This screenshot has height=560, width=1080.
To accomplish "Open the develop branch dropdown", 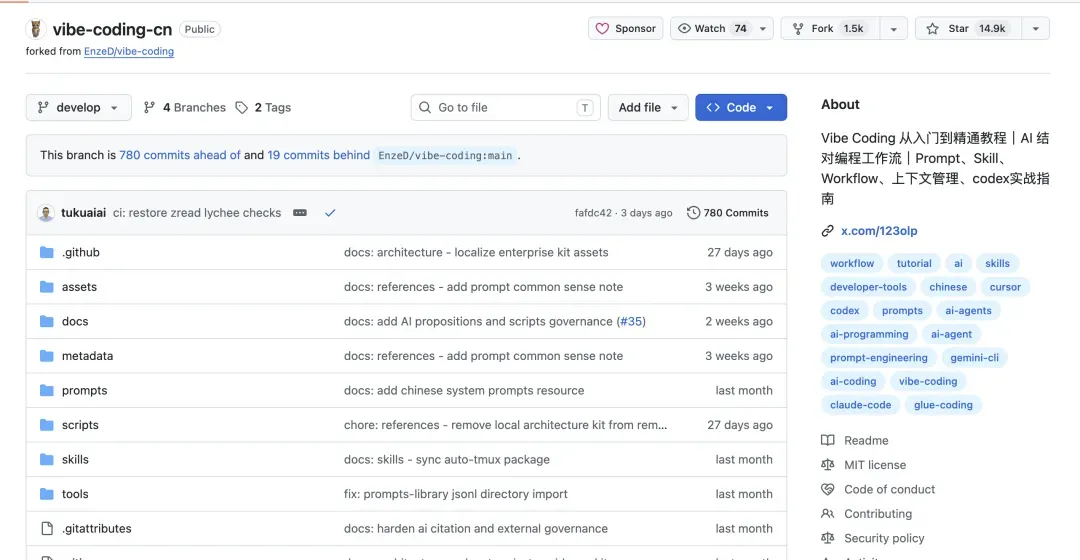I will pos(79,107).
